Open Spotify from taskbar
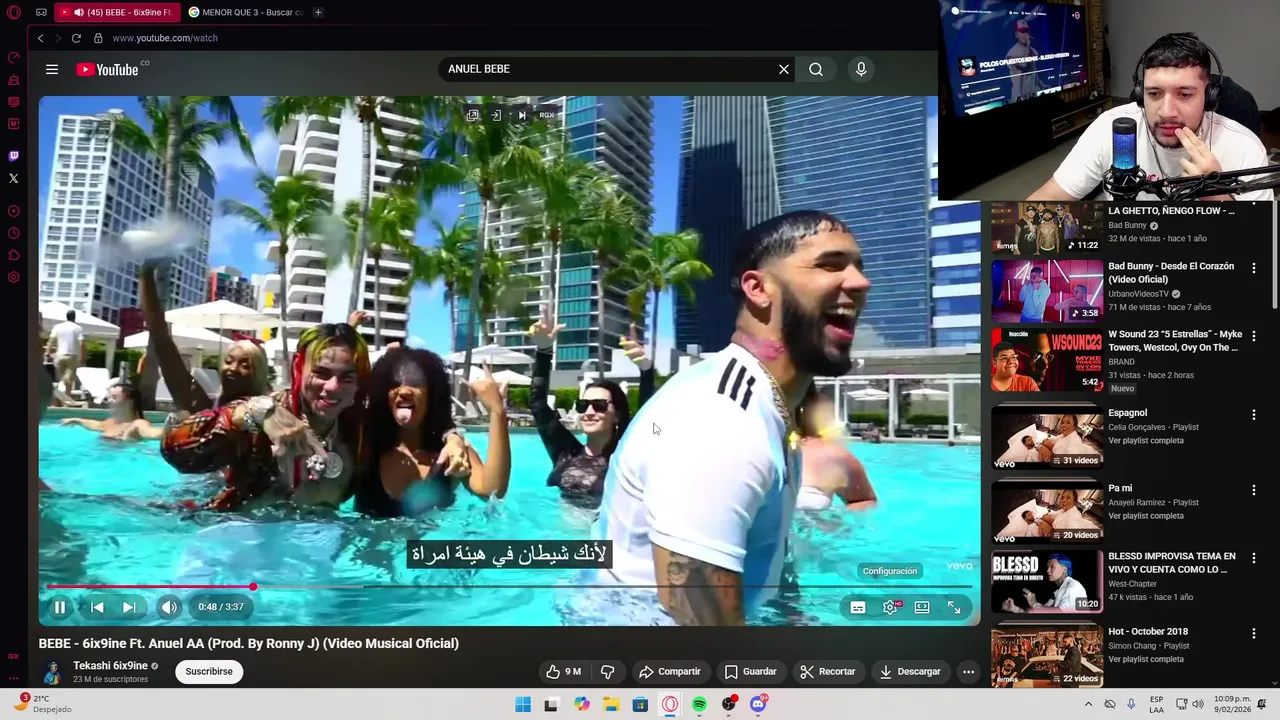1280x720 pixels. [x=699, y=704]
